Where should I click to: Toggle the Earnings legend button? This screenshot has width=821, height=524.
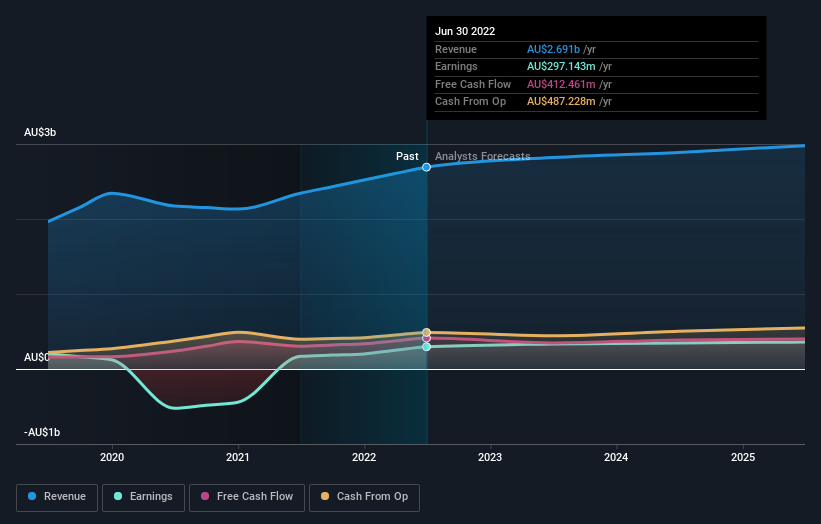(143, 497)
